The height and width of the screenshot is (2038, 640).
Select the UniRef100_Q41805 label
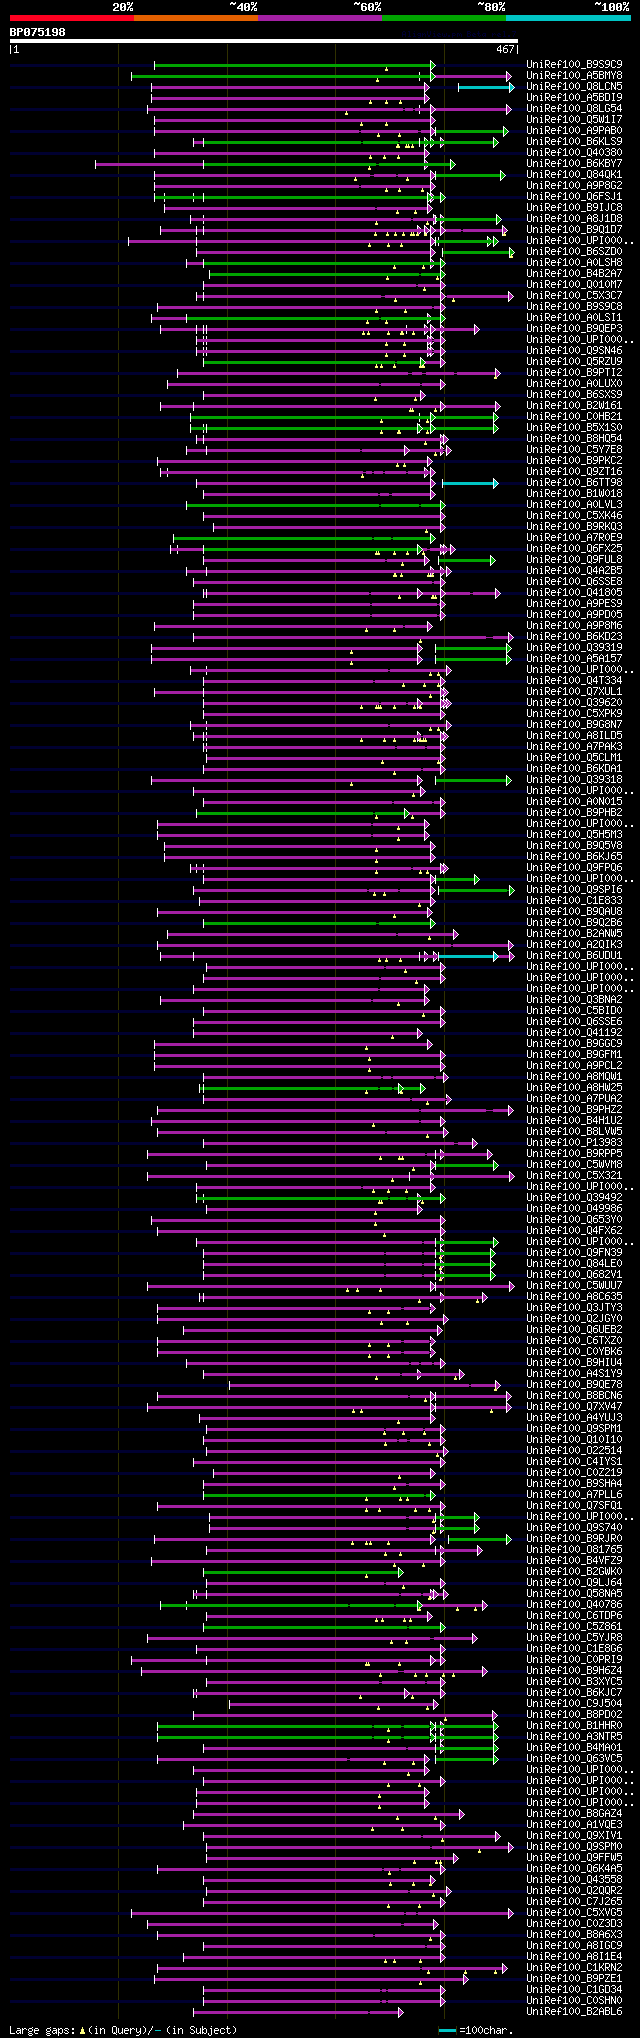click(574, 592)
